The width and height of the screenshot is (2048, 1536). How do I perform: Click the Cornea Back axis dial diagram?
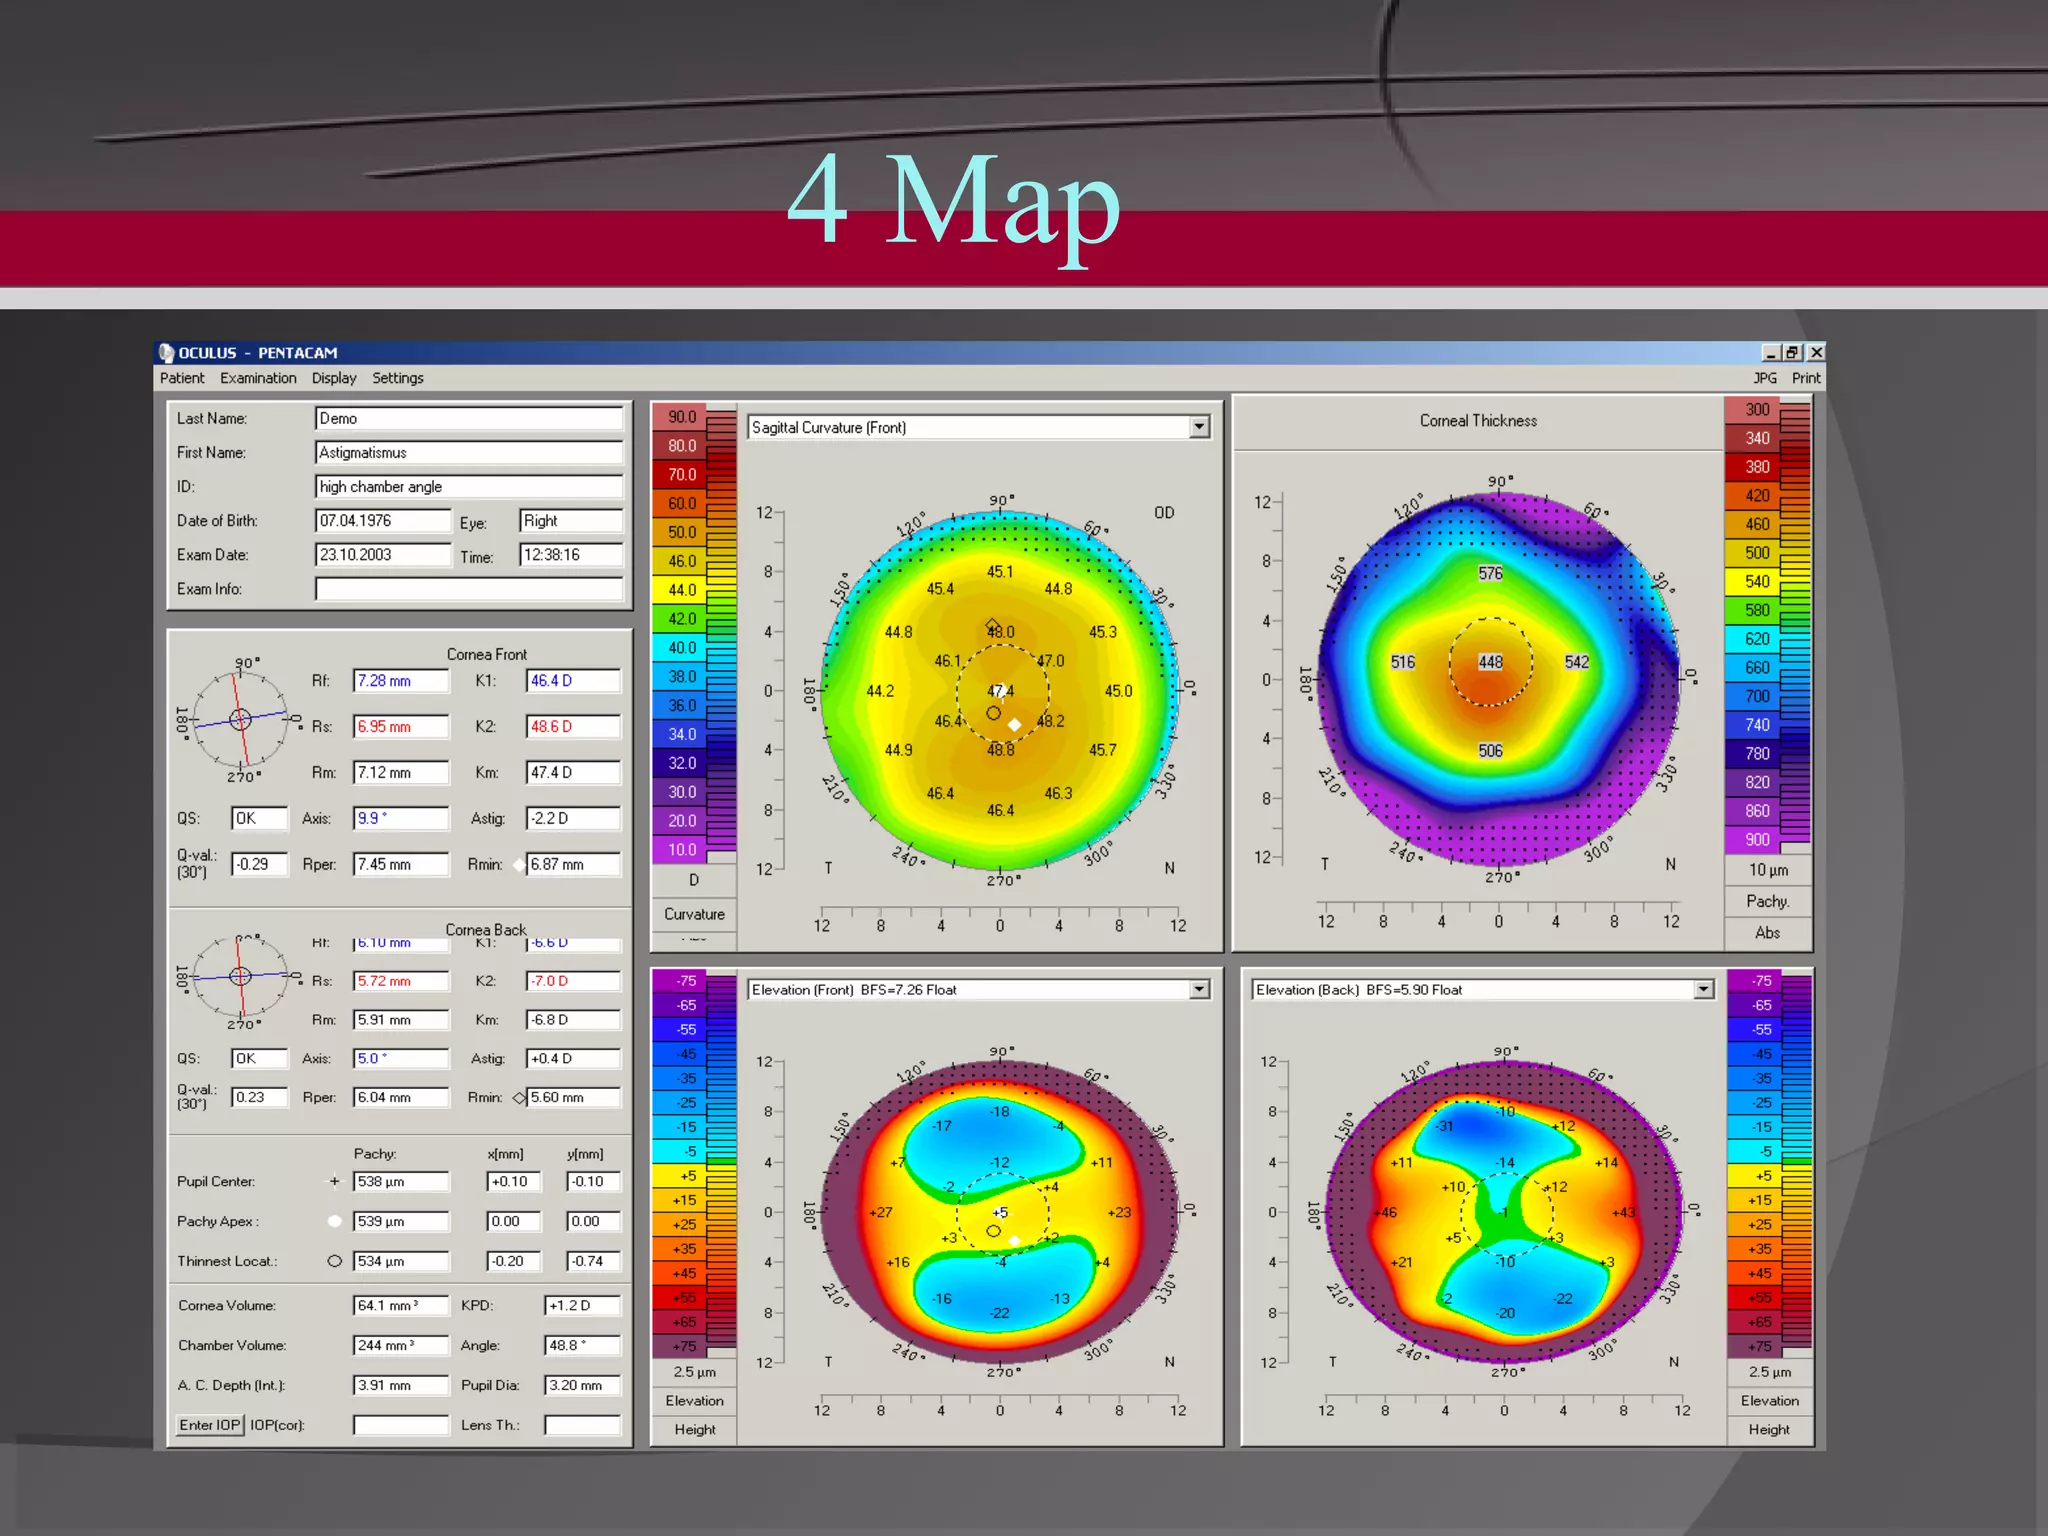240,976
